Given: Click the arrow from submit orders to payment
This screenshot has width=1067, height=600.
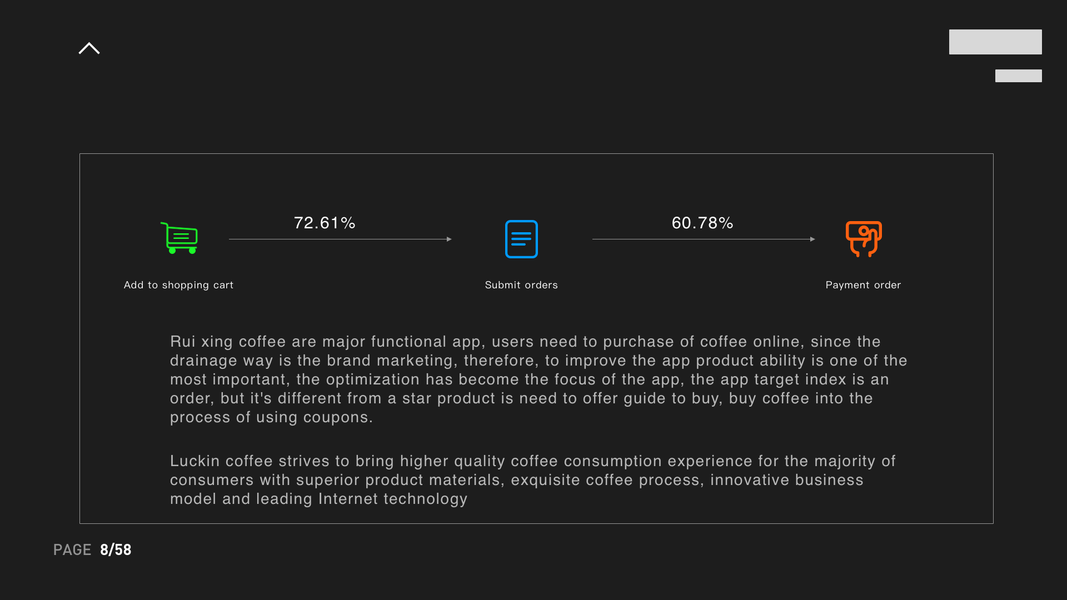Looking at the screenshot, I should point(703,239).
